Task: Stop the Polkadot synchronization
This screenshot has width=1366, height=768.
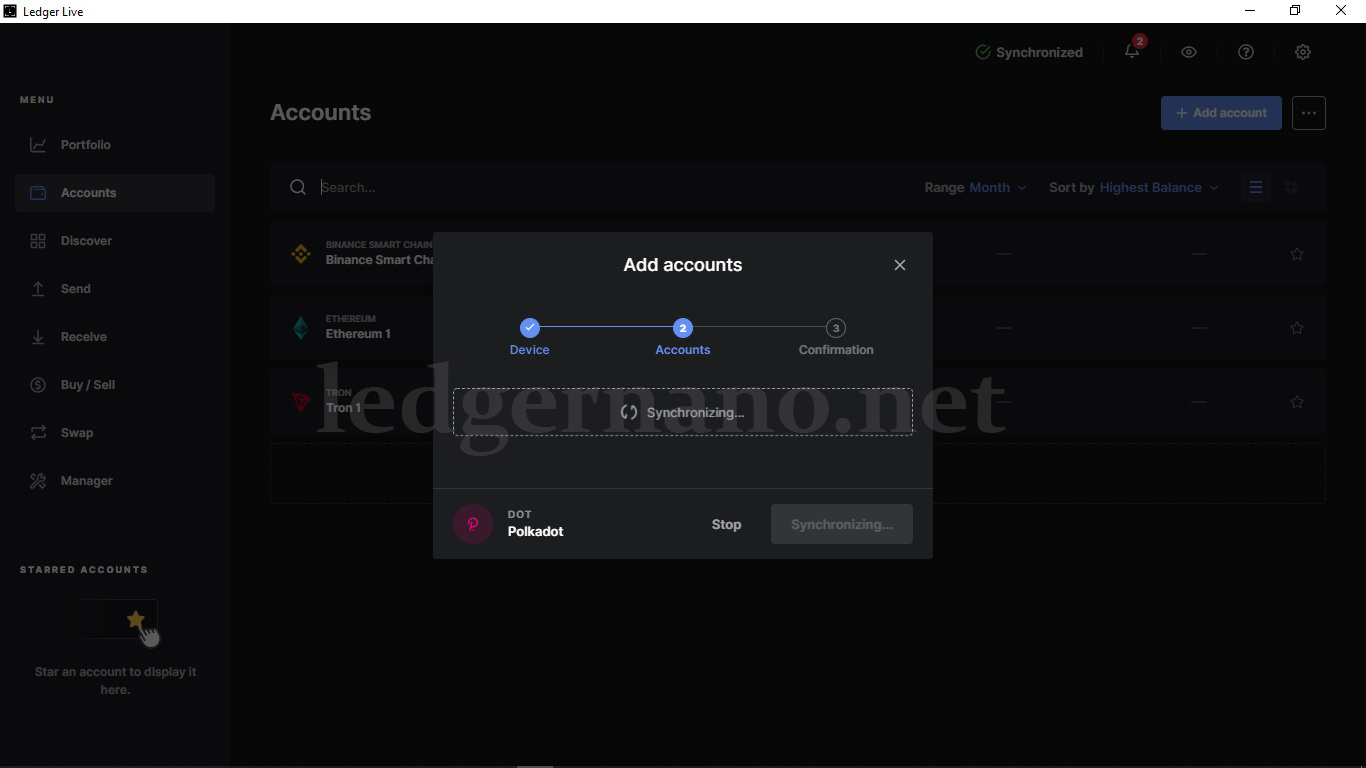Action: 726,524
